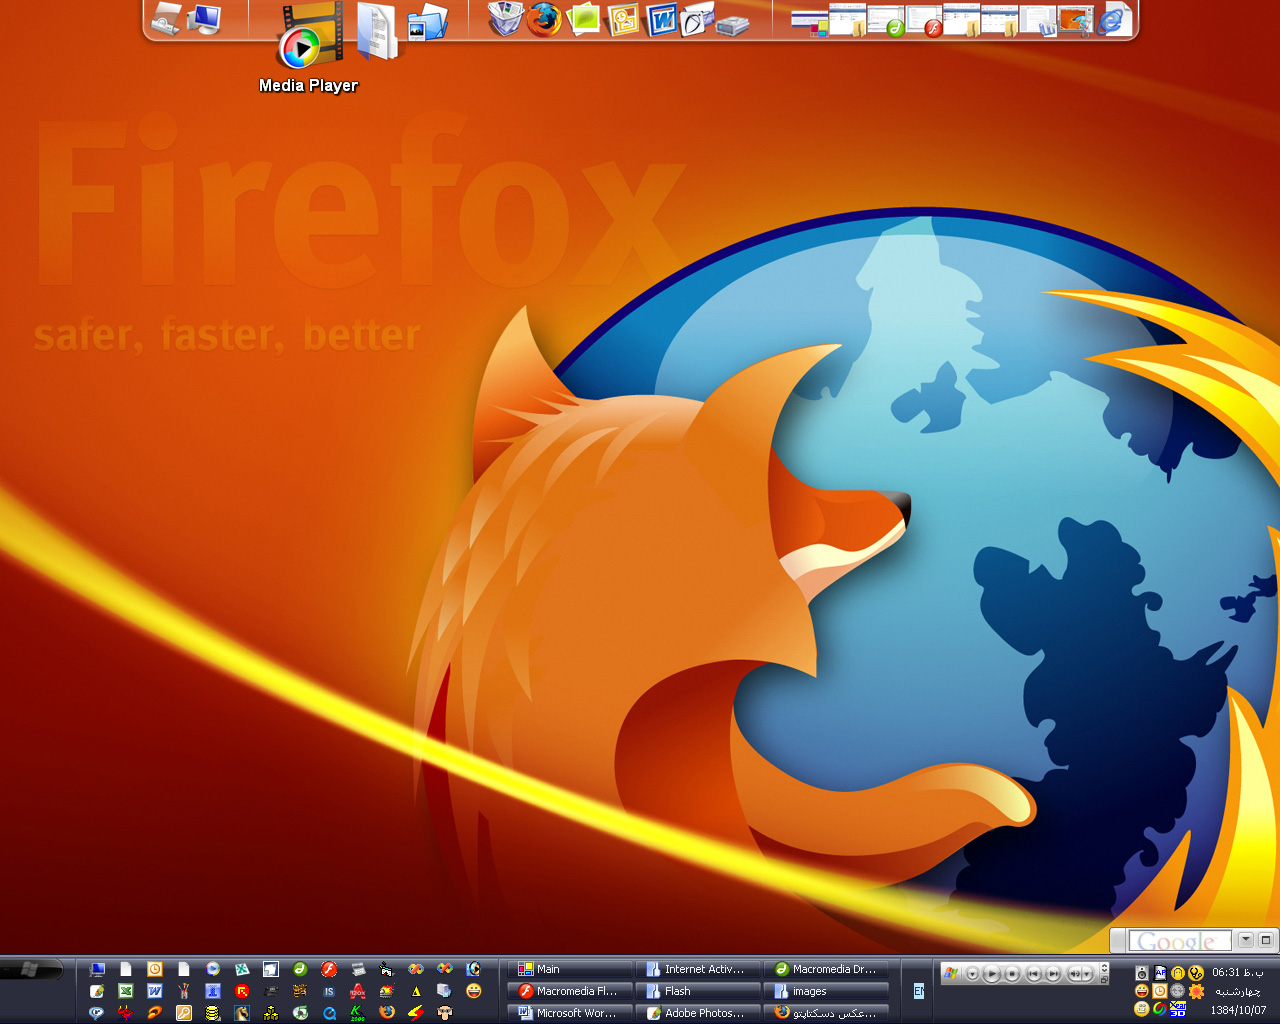Switch to Adobe Photoshop taskbar button

(698, 1013)
